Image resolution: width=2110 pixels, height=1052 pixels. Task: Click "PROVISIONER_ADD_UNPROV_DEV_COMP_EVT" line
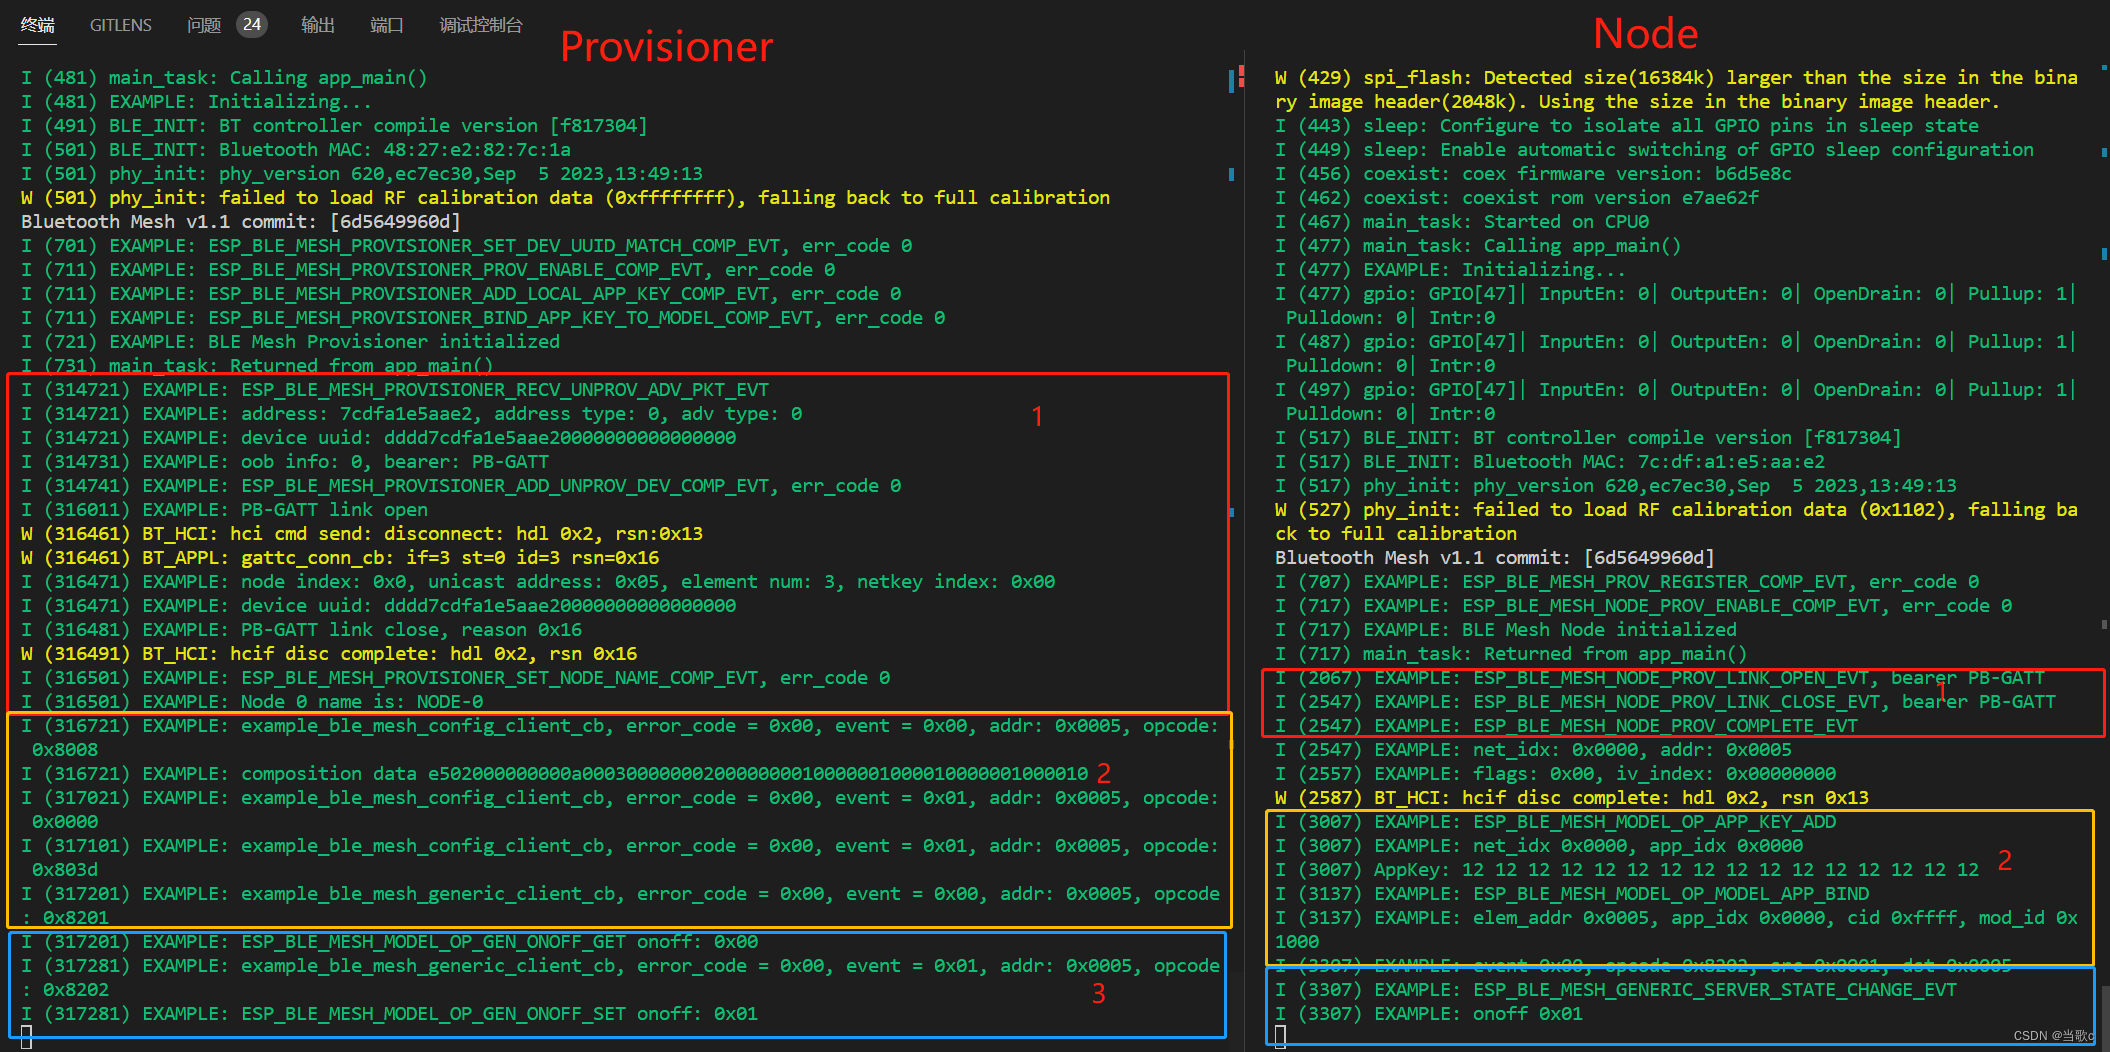coord(461,486)
